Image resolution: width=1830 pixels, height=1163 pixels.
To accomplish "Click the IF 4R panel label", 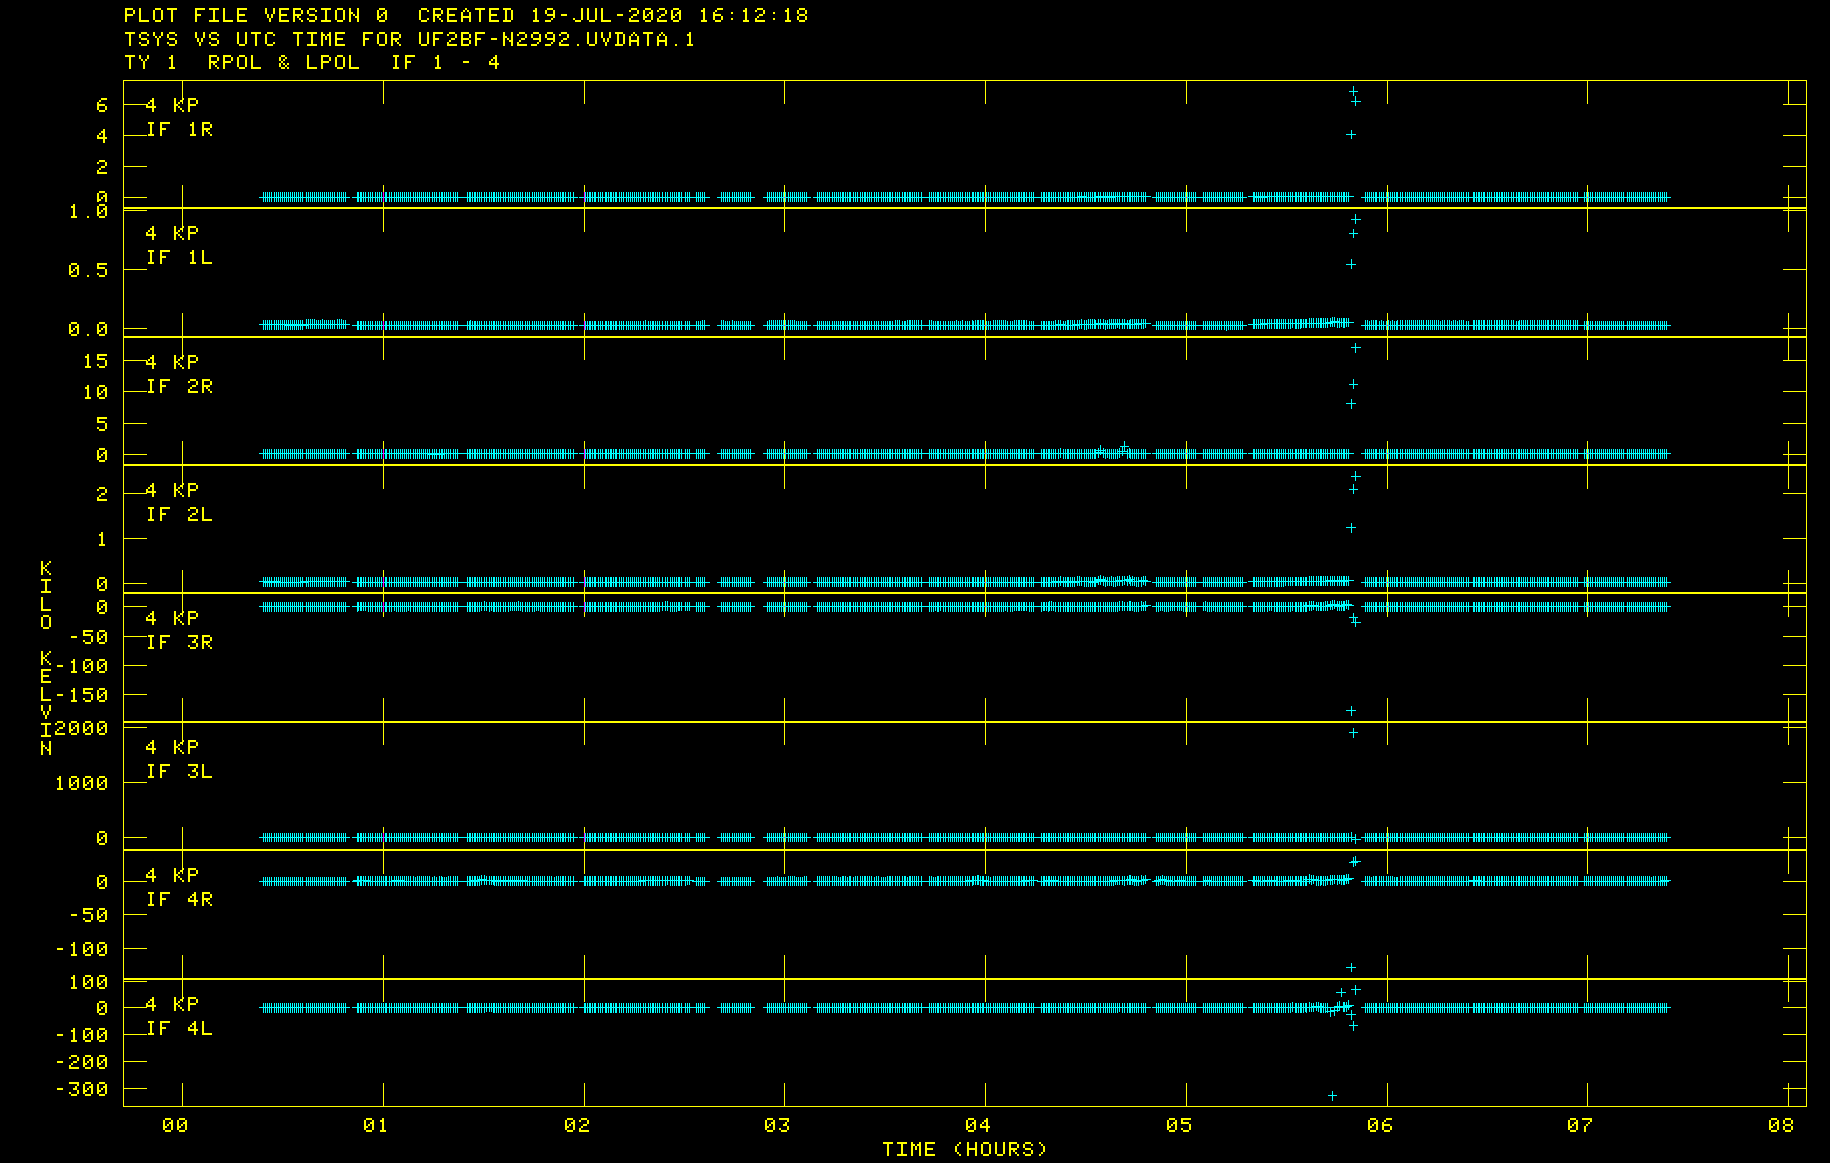I will coord(180,900).
